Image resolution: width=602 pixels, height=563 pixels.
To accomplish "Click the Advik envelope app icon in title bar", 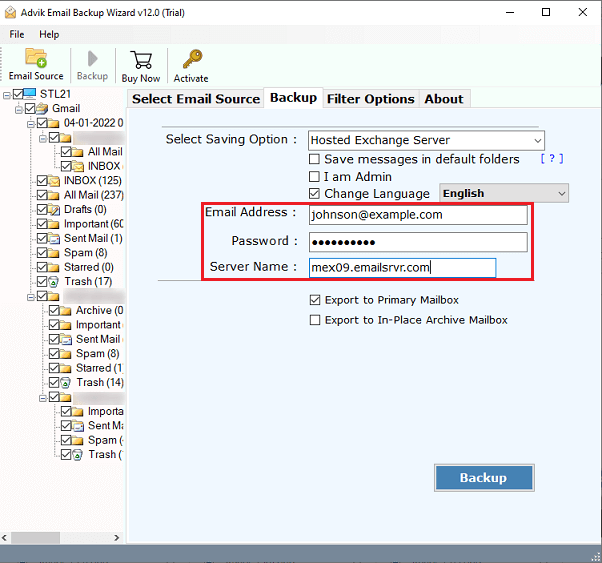I will coord(10,13).
